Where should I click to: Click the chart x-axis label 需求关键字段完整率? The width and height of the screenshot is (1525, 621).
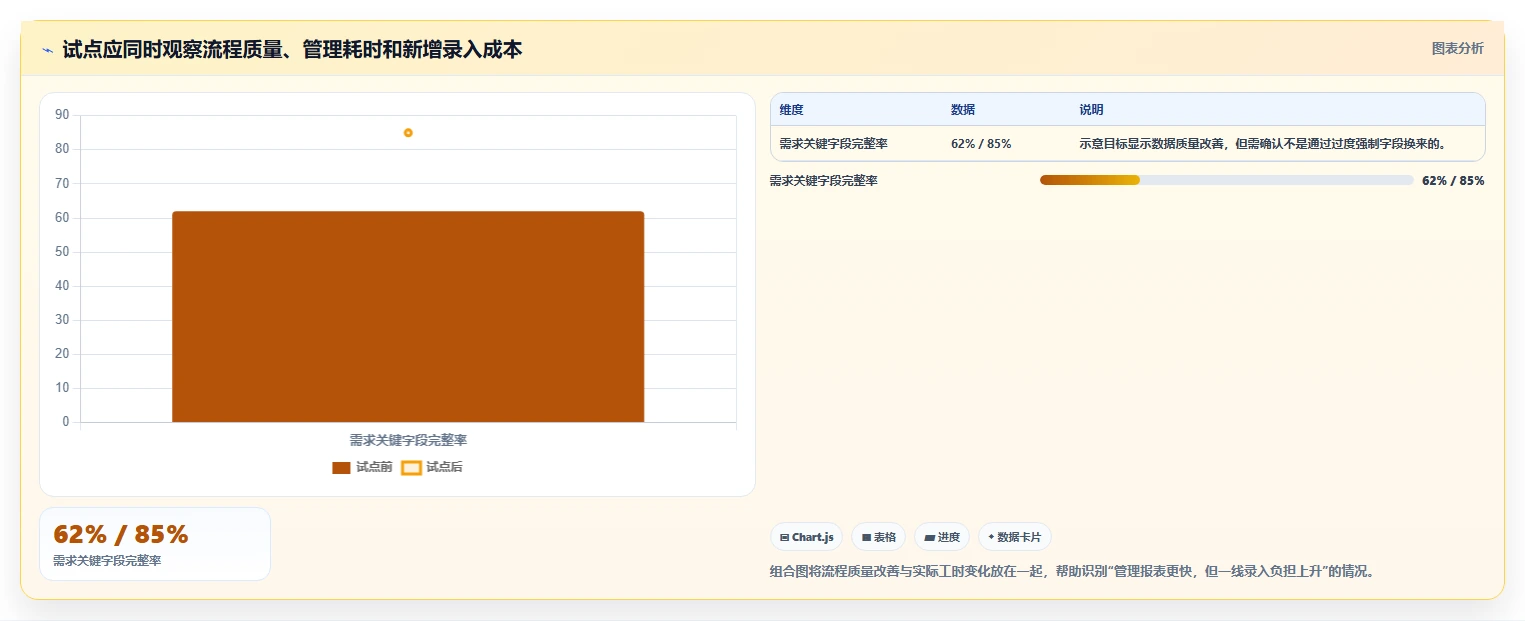pos(408,440)
